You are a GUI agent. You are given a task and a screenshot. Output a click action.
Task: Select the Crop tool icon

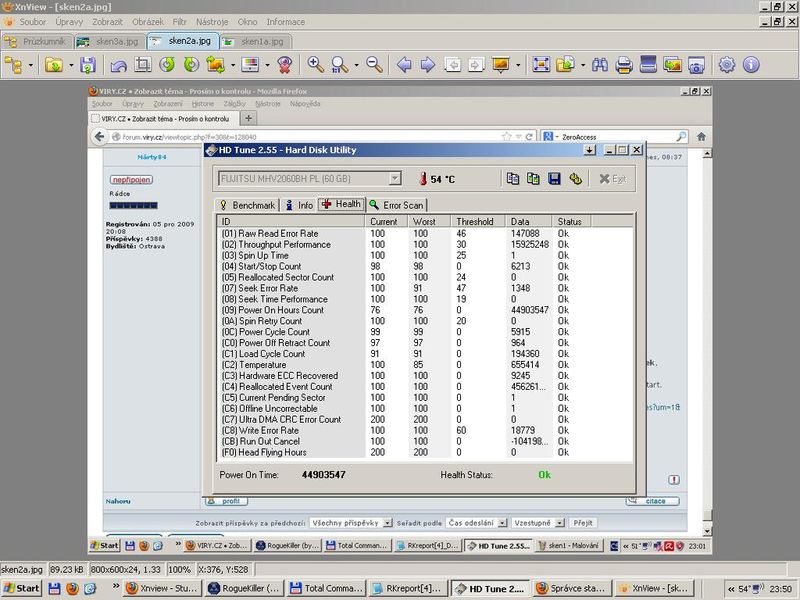[143, 65]
